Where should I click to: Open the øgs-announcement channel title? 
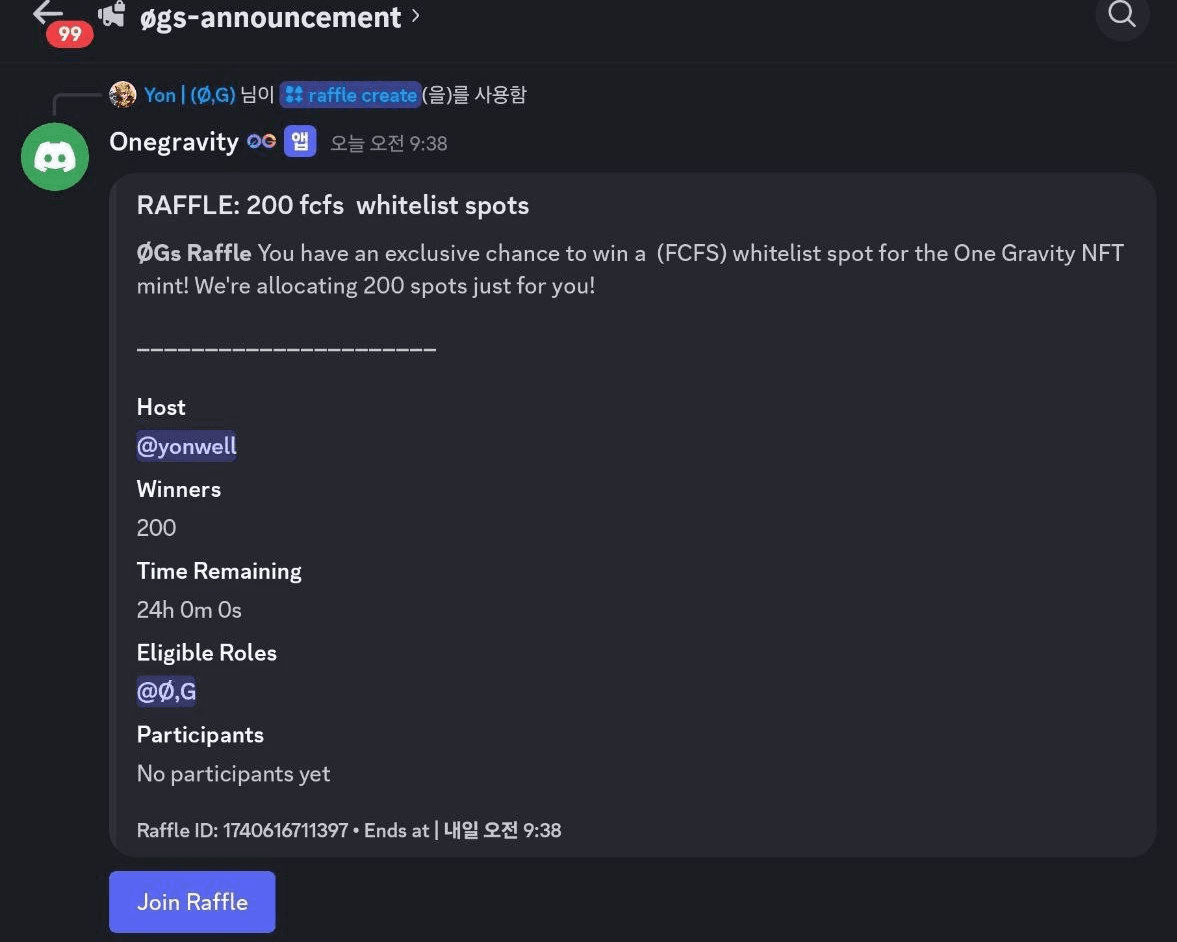(270, 17)
